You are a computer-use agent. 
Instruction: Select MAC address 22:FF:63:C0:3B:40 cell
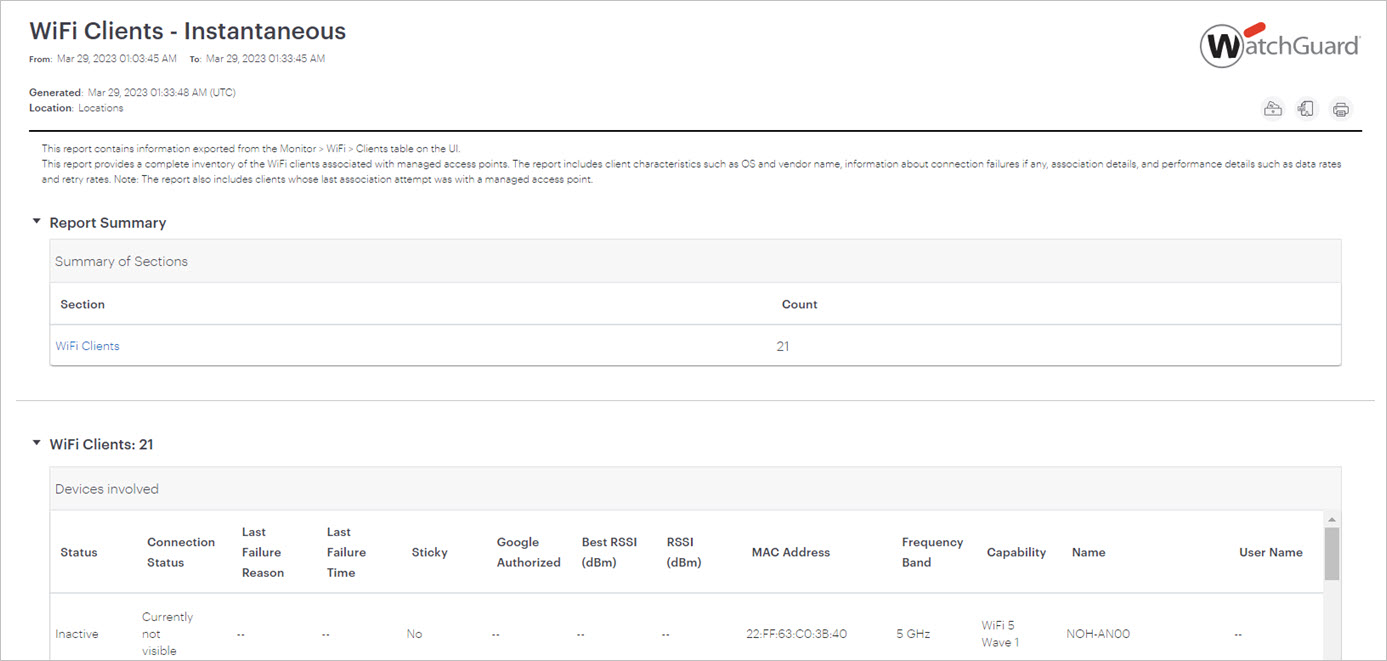click(x=796, y=634)
